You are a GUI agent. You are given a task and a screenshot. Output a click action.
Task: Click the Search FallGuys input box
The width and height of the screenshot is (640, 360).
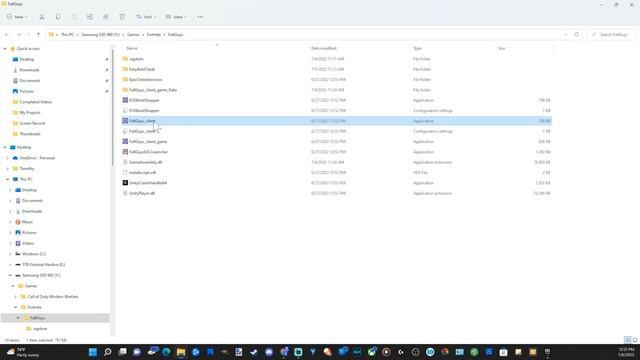pyautogui.click(x=611, y=35)
